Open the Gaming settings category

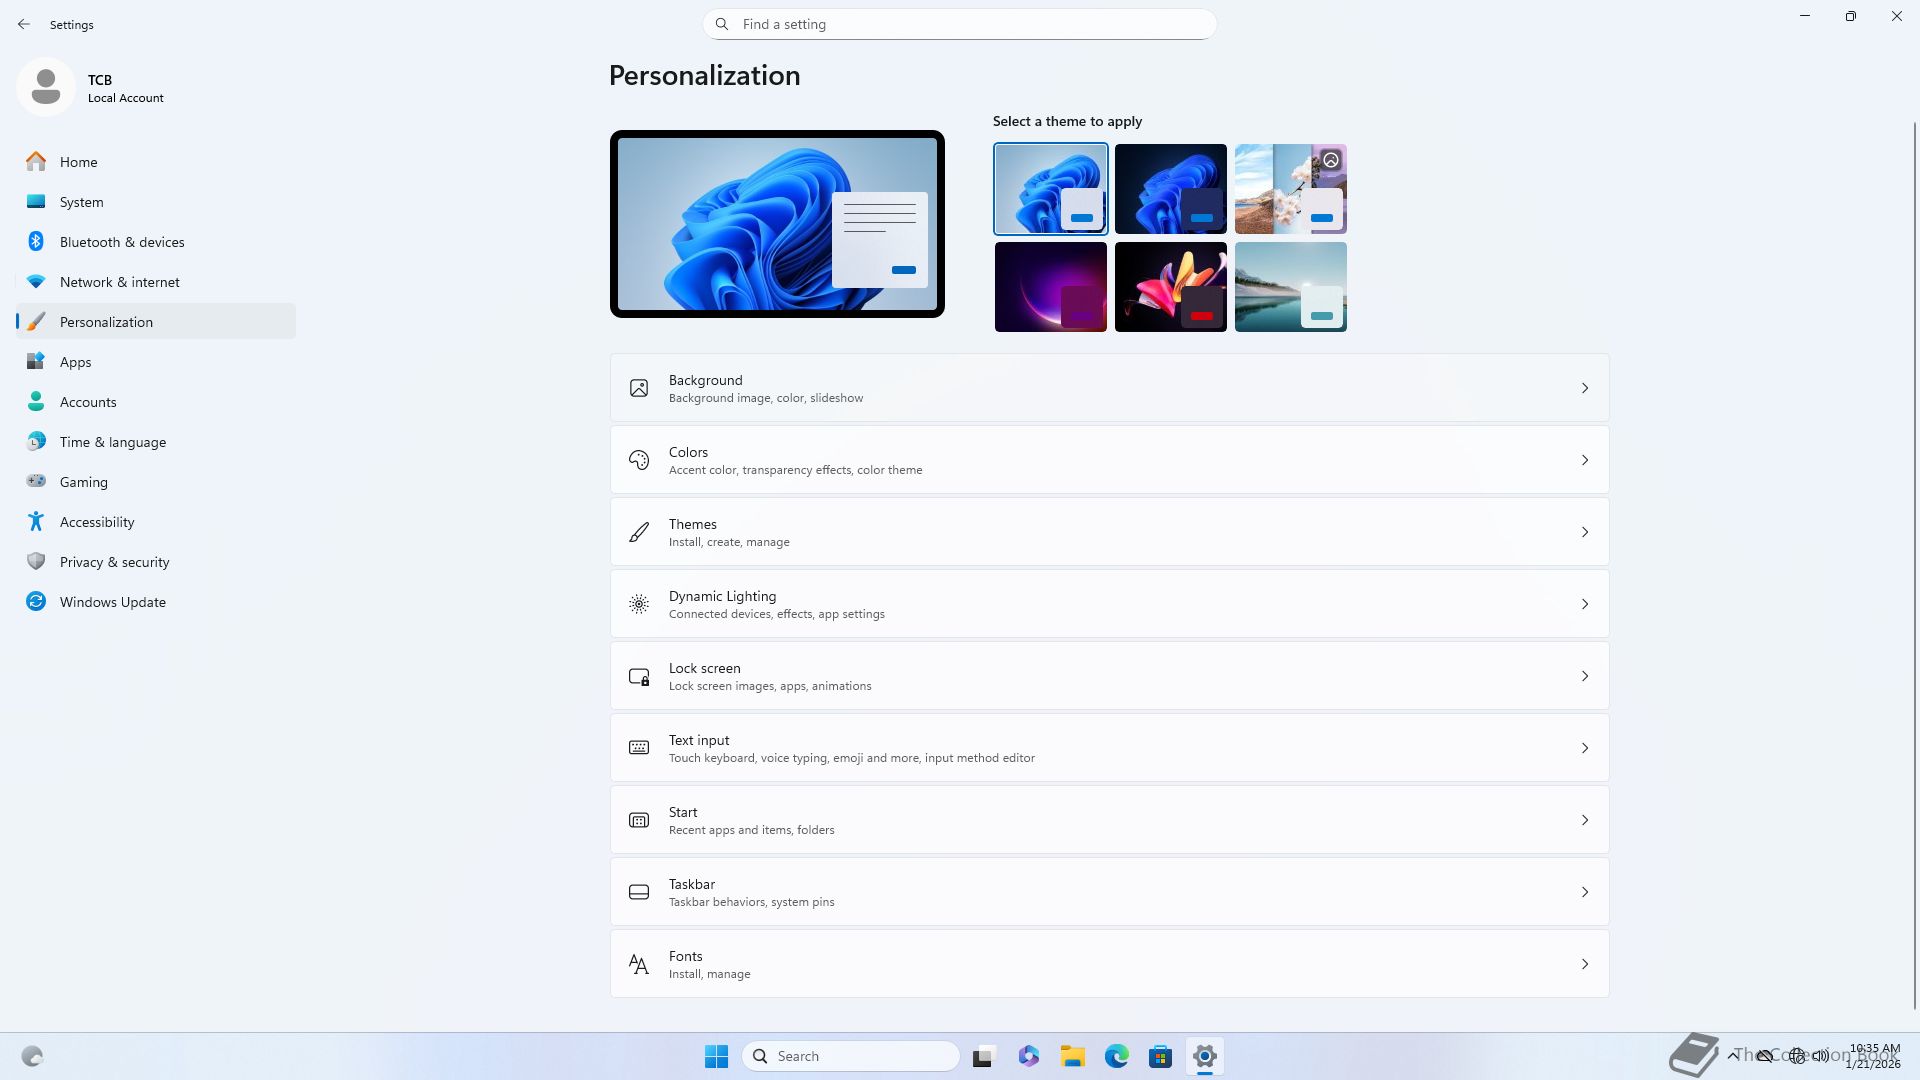pos(83,482)
